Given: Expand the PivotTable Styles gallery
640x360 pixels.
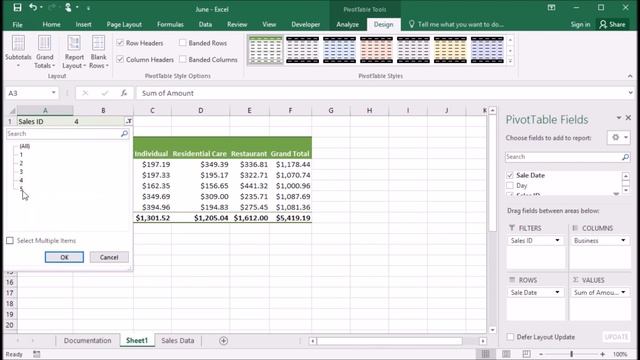Looking at the screenshot, I should click(510, 61).
